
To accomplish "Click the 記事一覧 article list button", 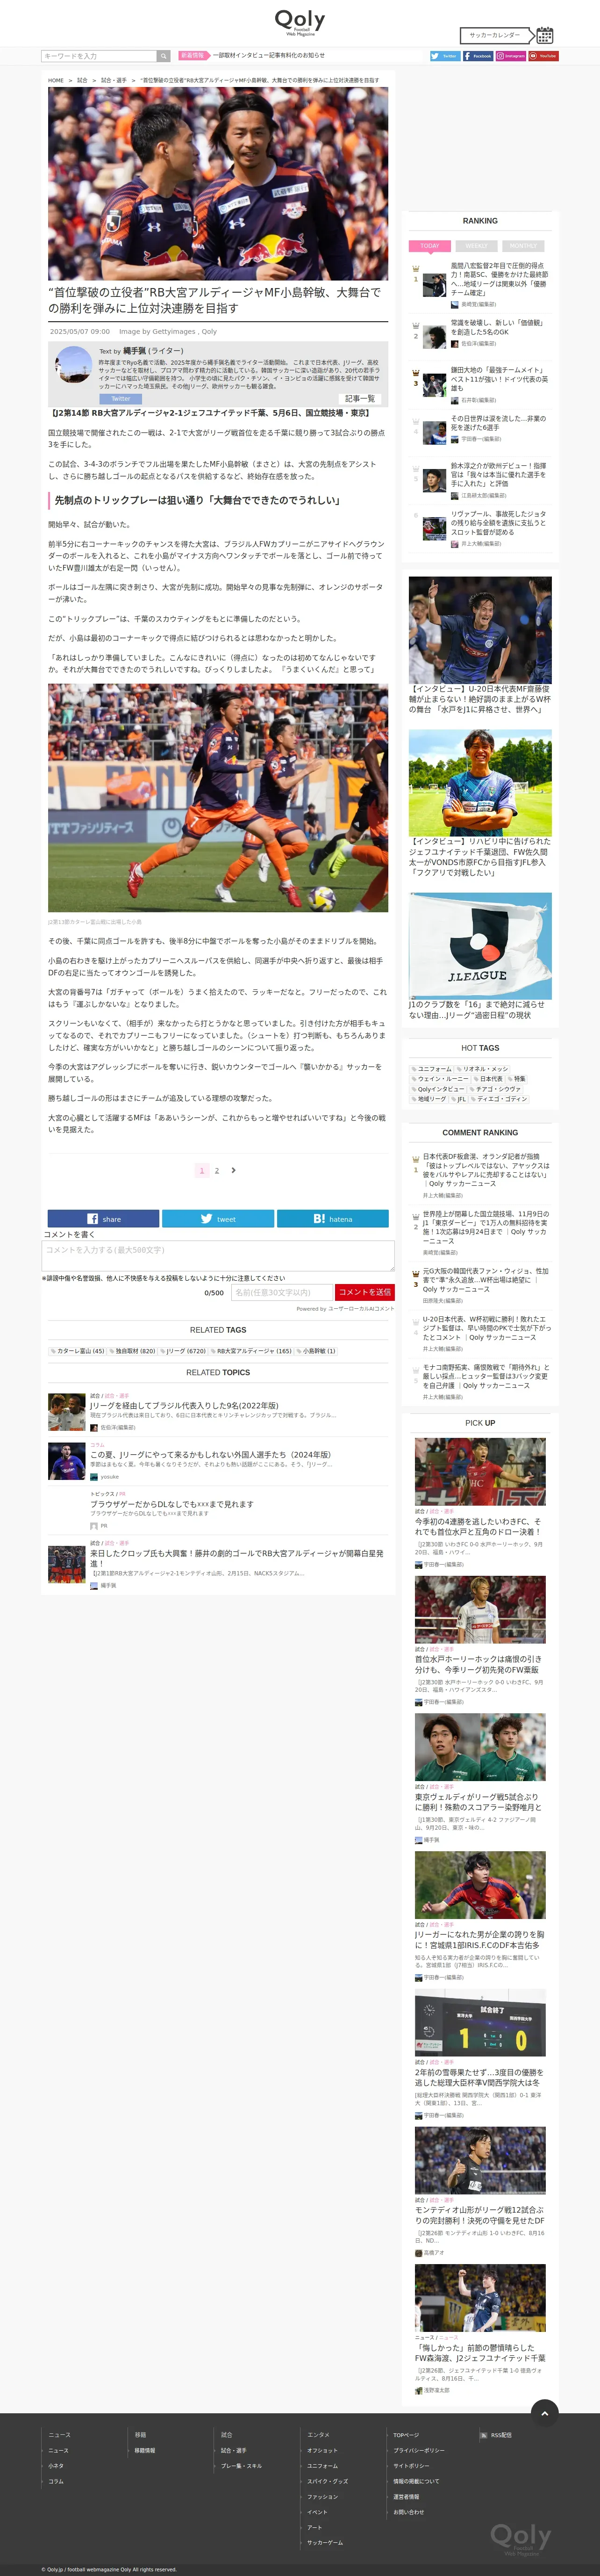I will [x=360, y=398].
